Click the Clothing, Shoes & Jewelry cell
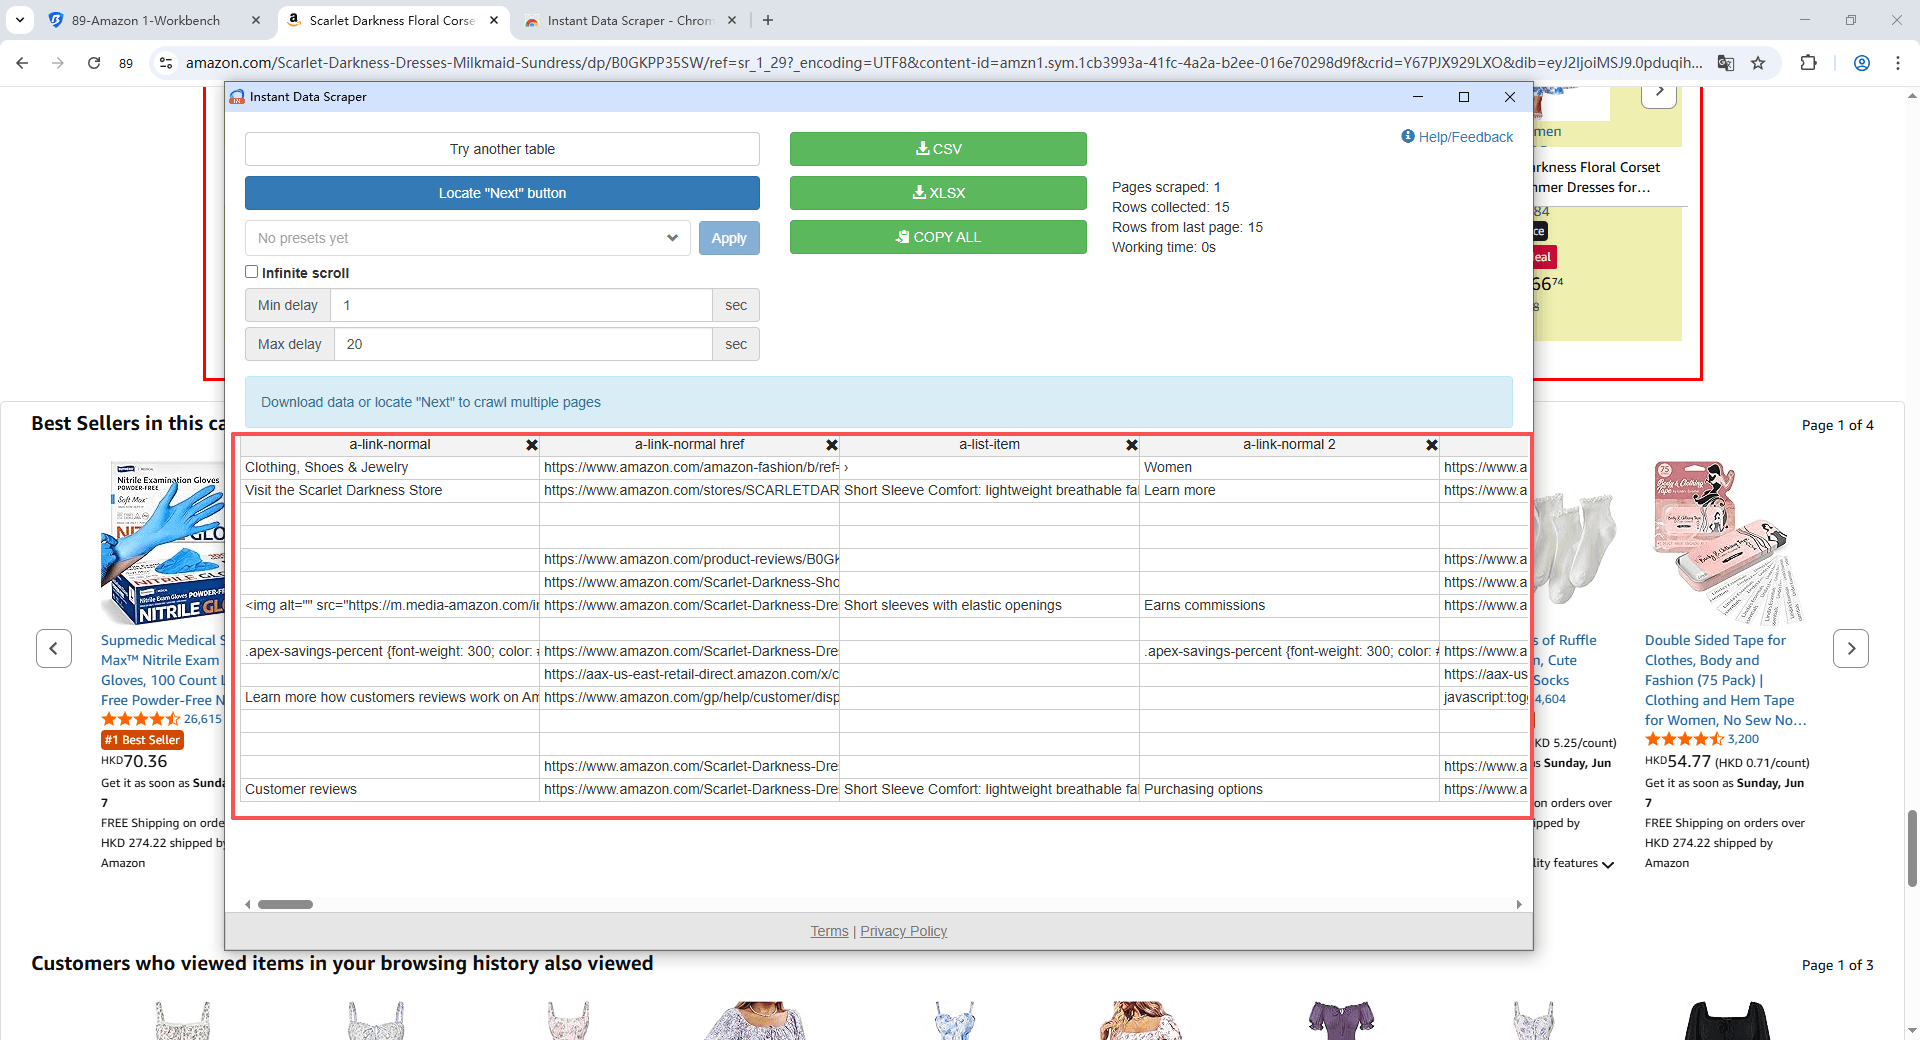 click(390, 467)
